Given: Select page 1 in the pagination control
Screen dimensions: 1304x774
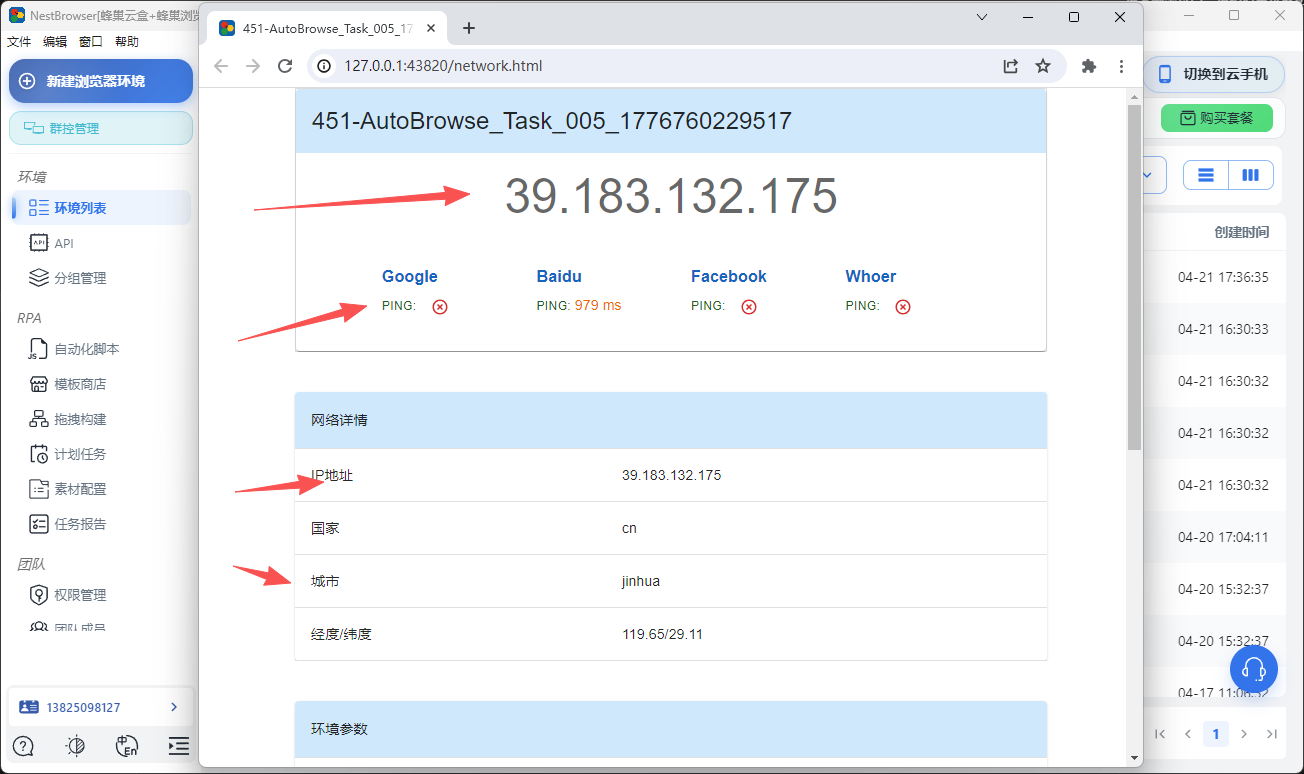Looking at the screenshot, I should [x=1215, y=733].
